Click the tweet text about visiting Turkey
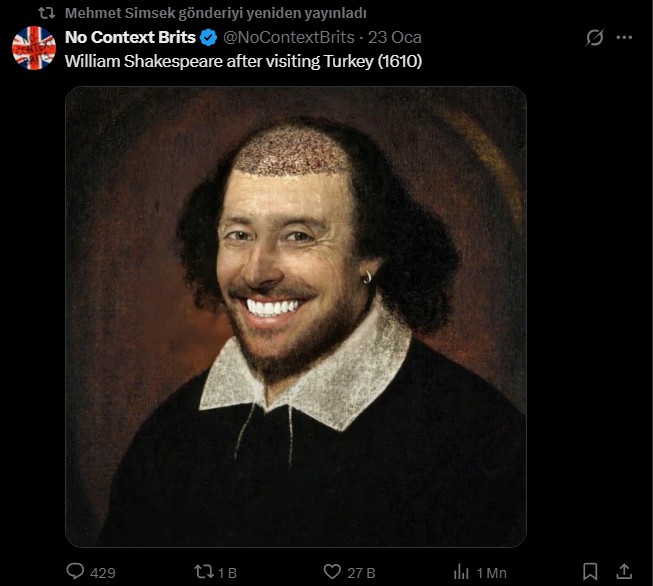Screen dimensions: 653x586 [x=244, y=60]
